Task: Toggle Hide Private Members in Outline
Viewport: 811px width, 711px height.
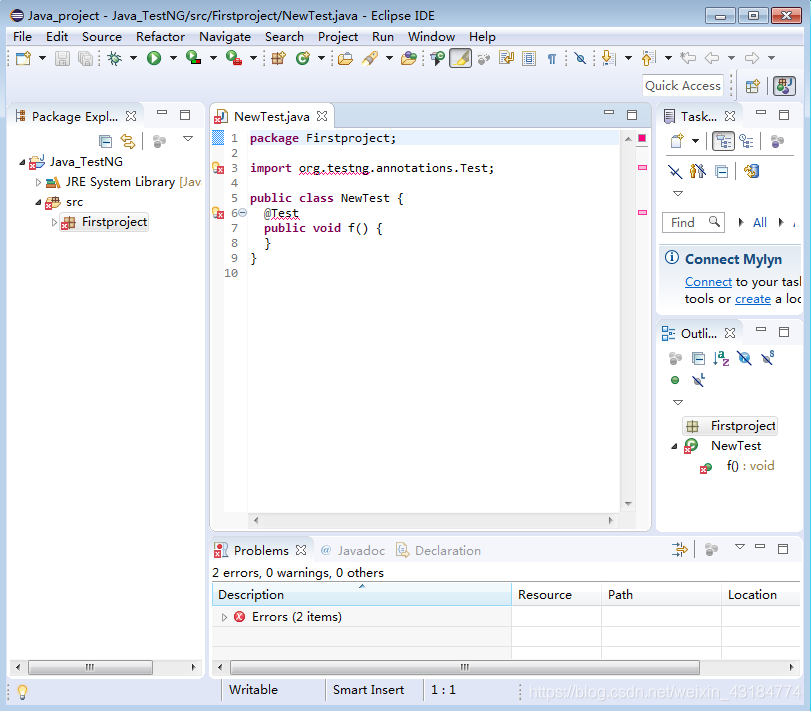Action: coord(674,380)
